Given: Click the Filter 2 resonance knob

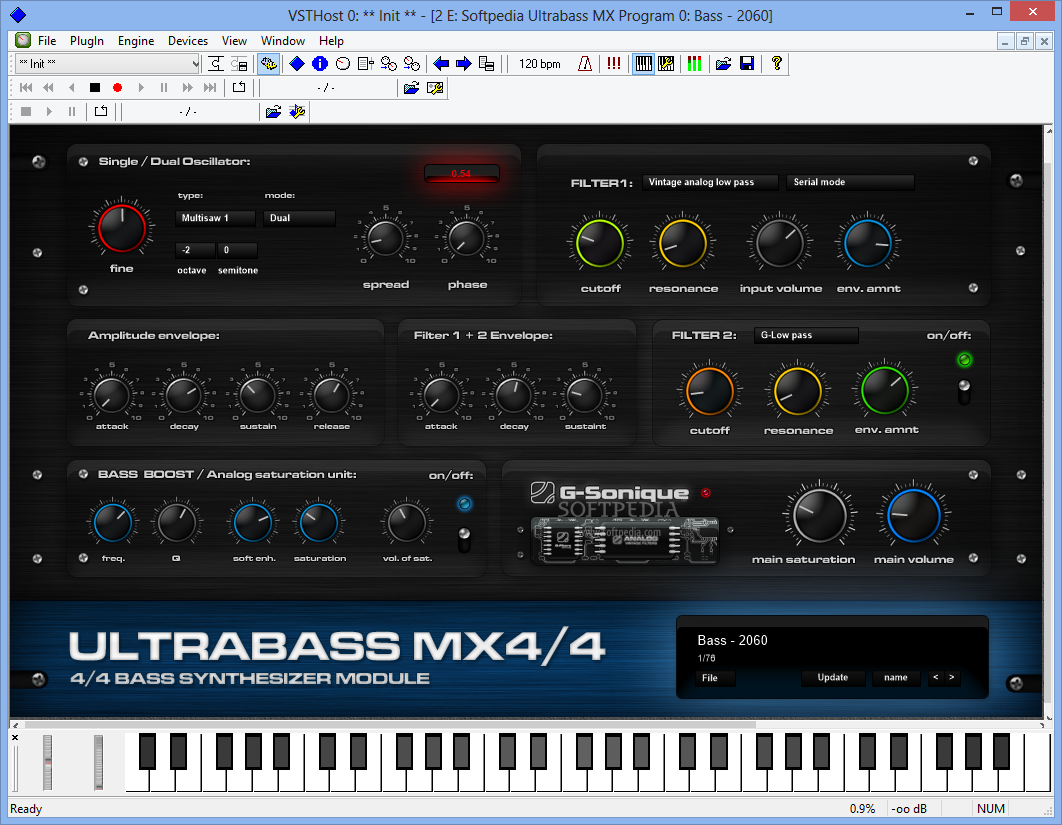Looking at the screenshot, I should pos(798,392).
